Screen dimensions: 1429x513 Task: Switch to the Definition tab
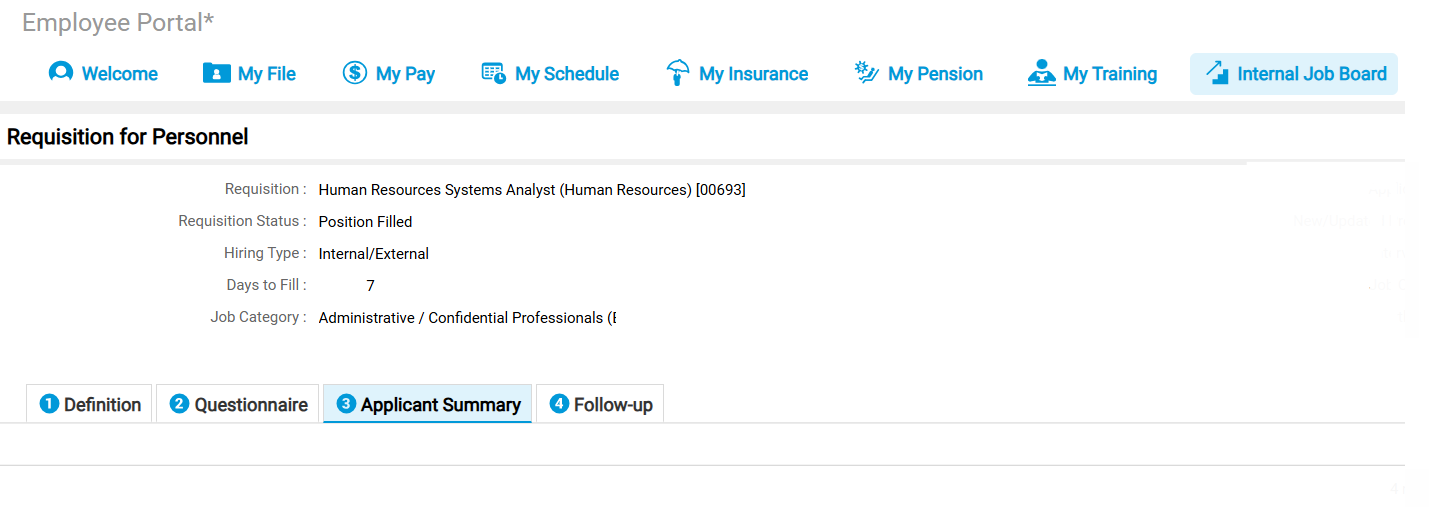coord(90,404)
